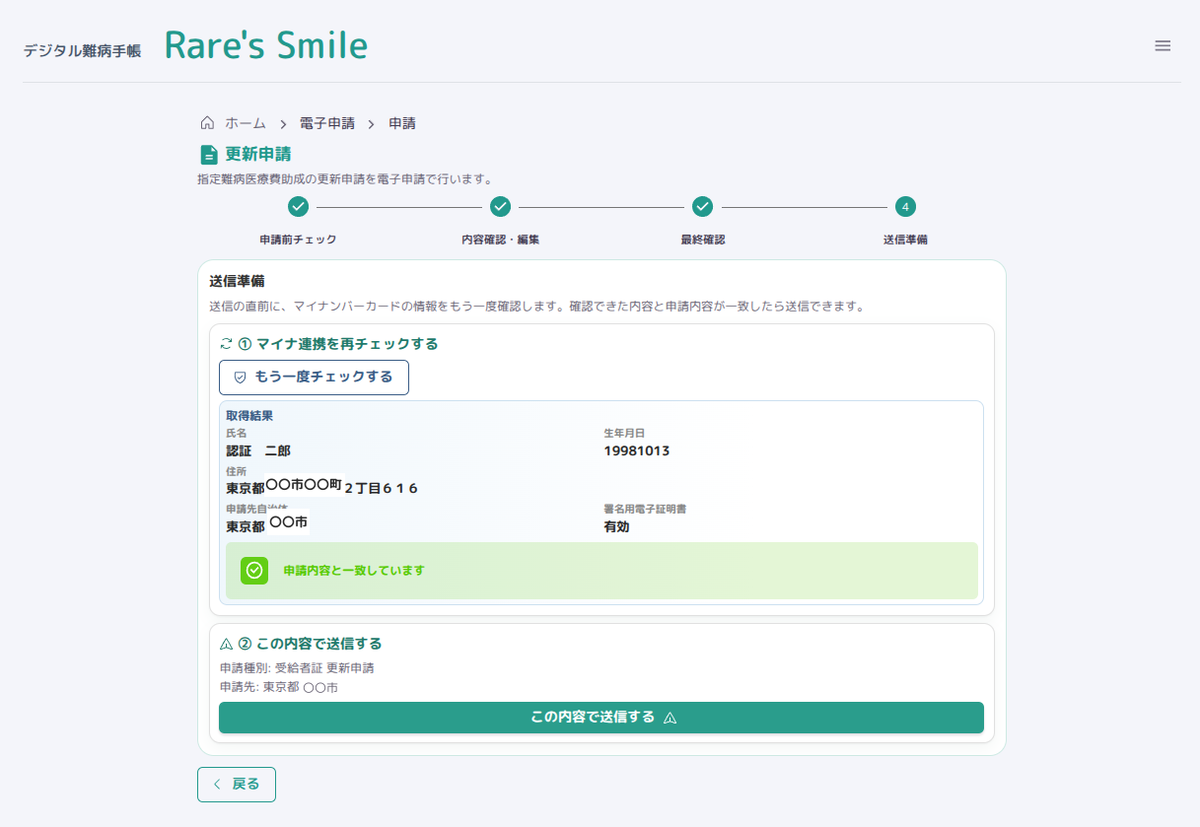Image resolution: width=1200 pixels, height=827 pixels.
Task: Select the 最終確認 step label
Action: coord(703,240)
